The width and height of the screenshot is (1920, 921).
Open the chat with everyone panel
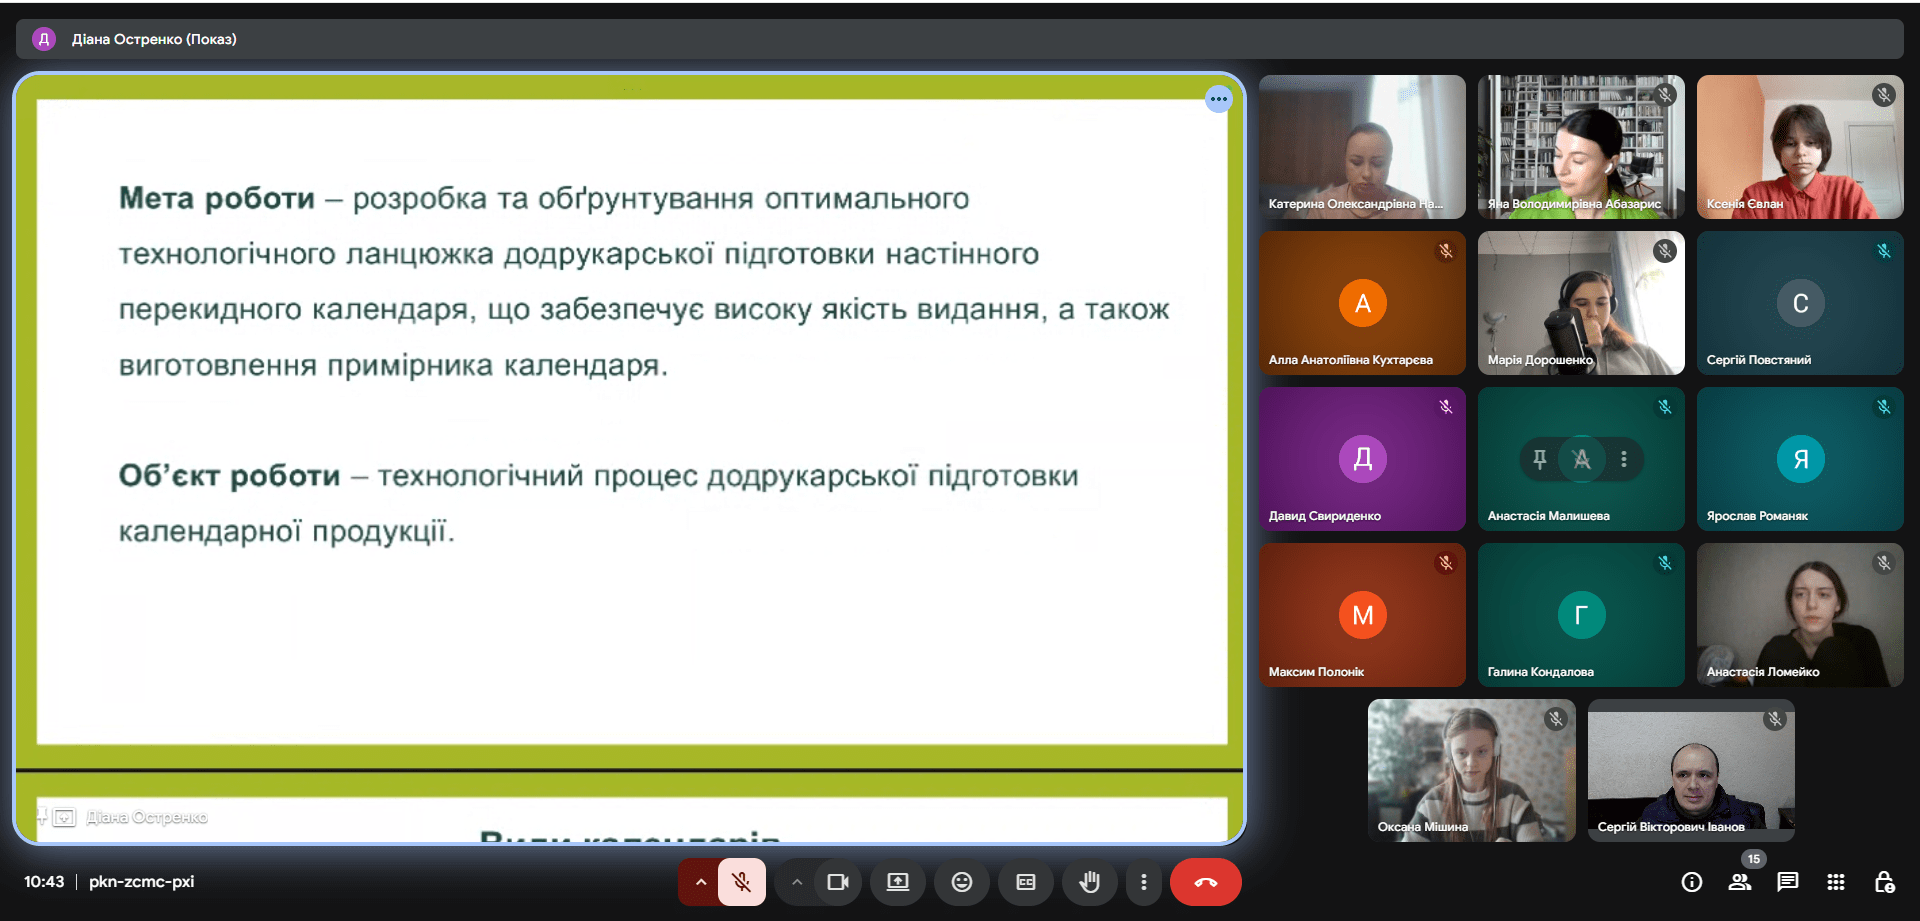1788,882
